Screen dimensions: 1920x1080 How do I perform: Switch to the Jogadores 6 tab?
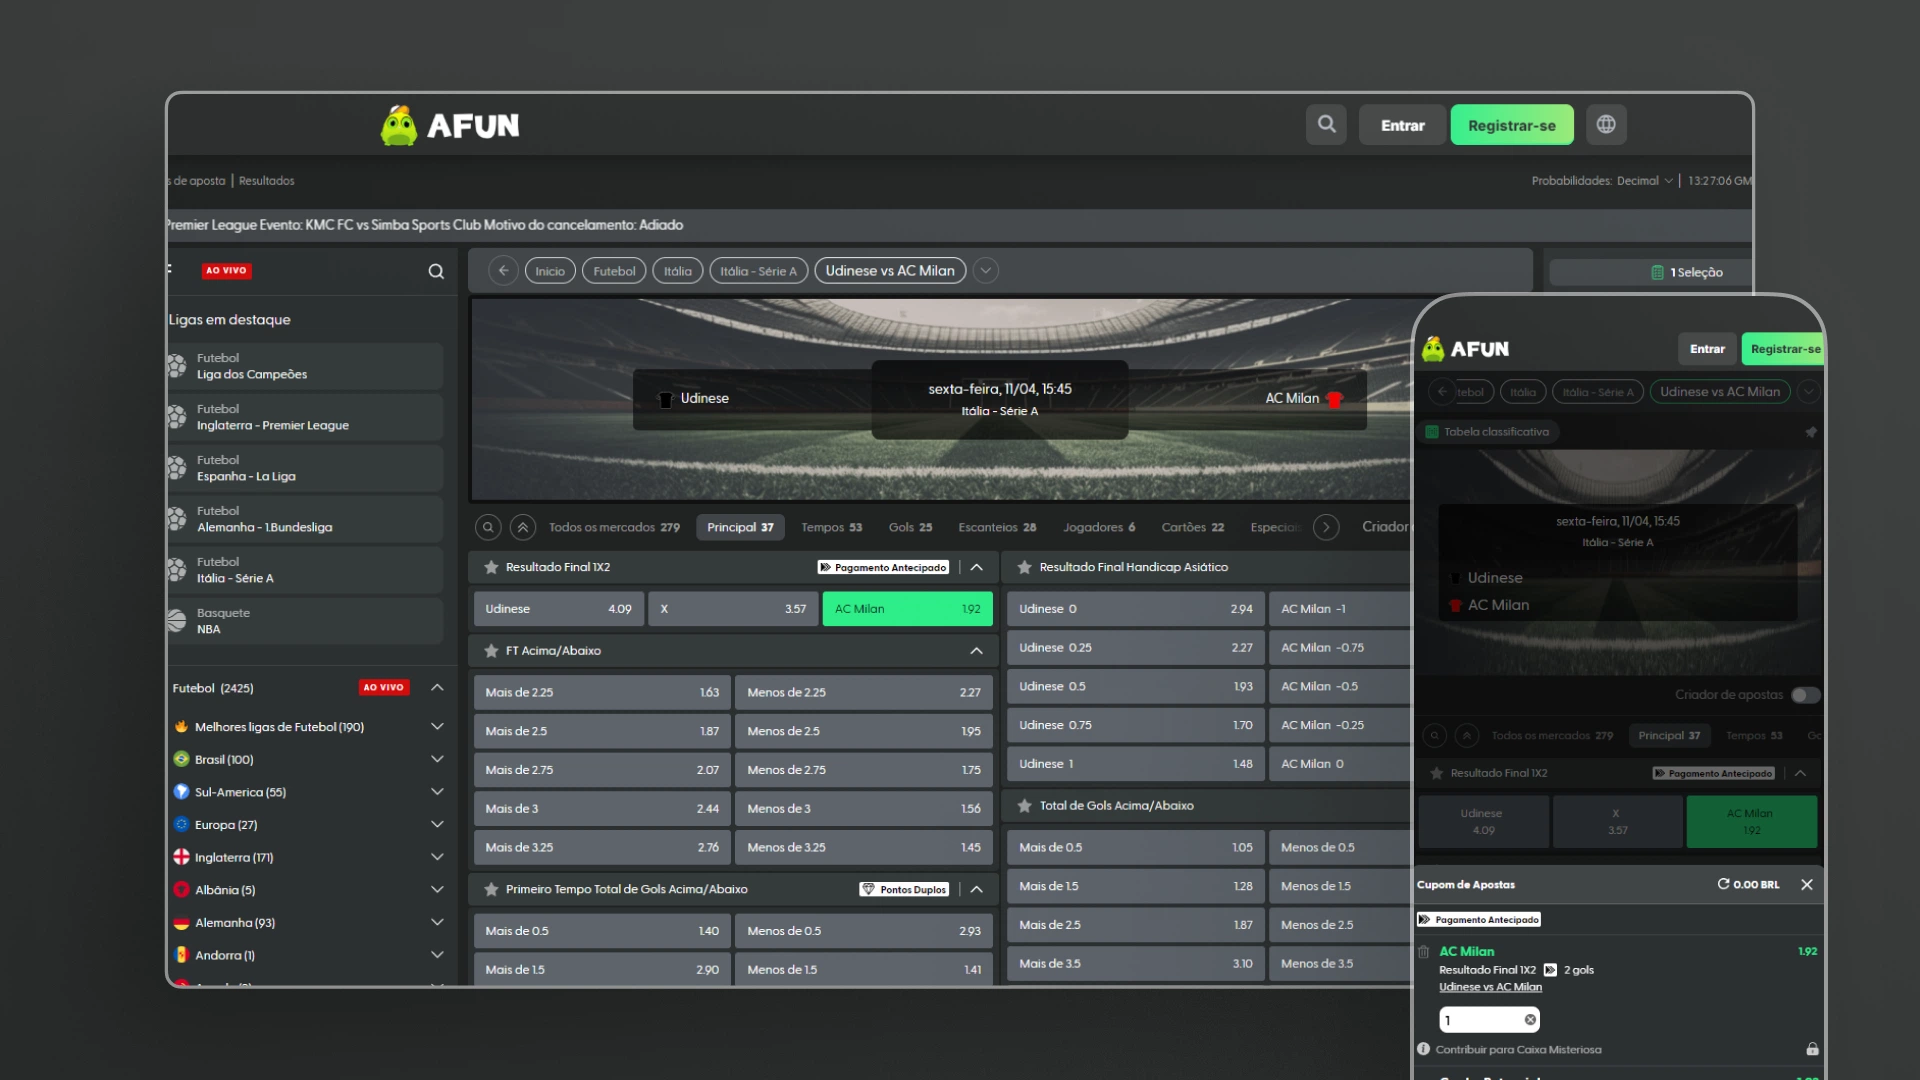point(1099,527)
